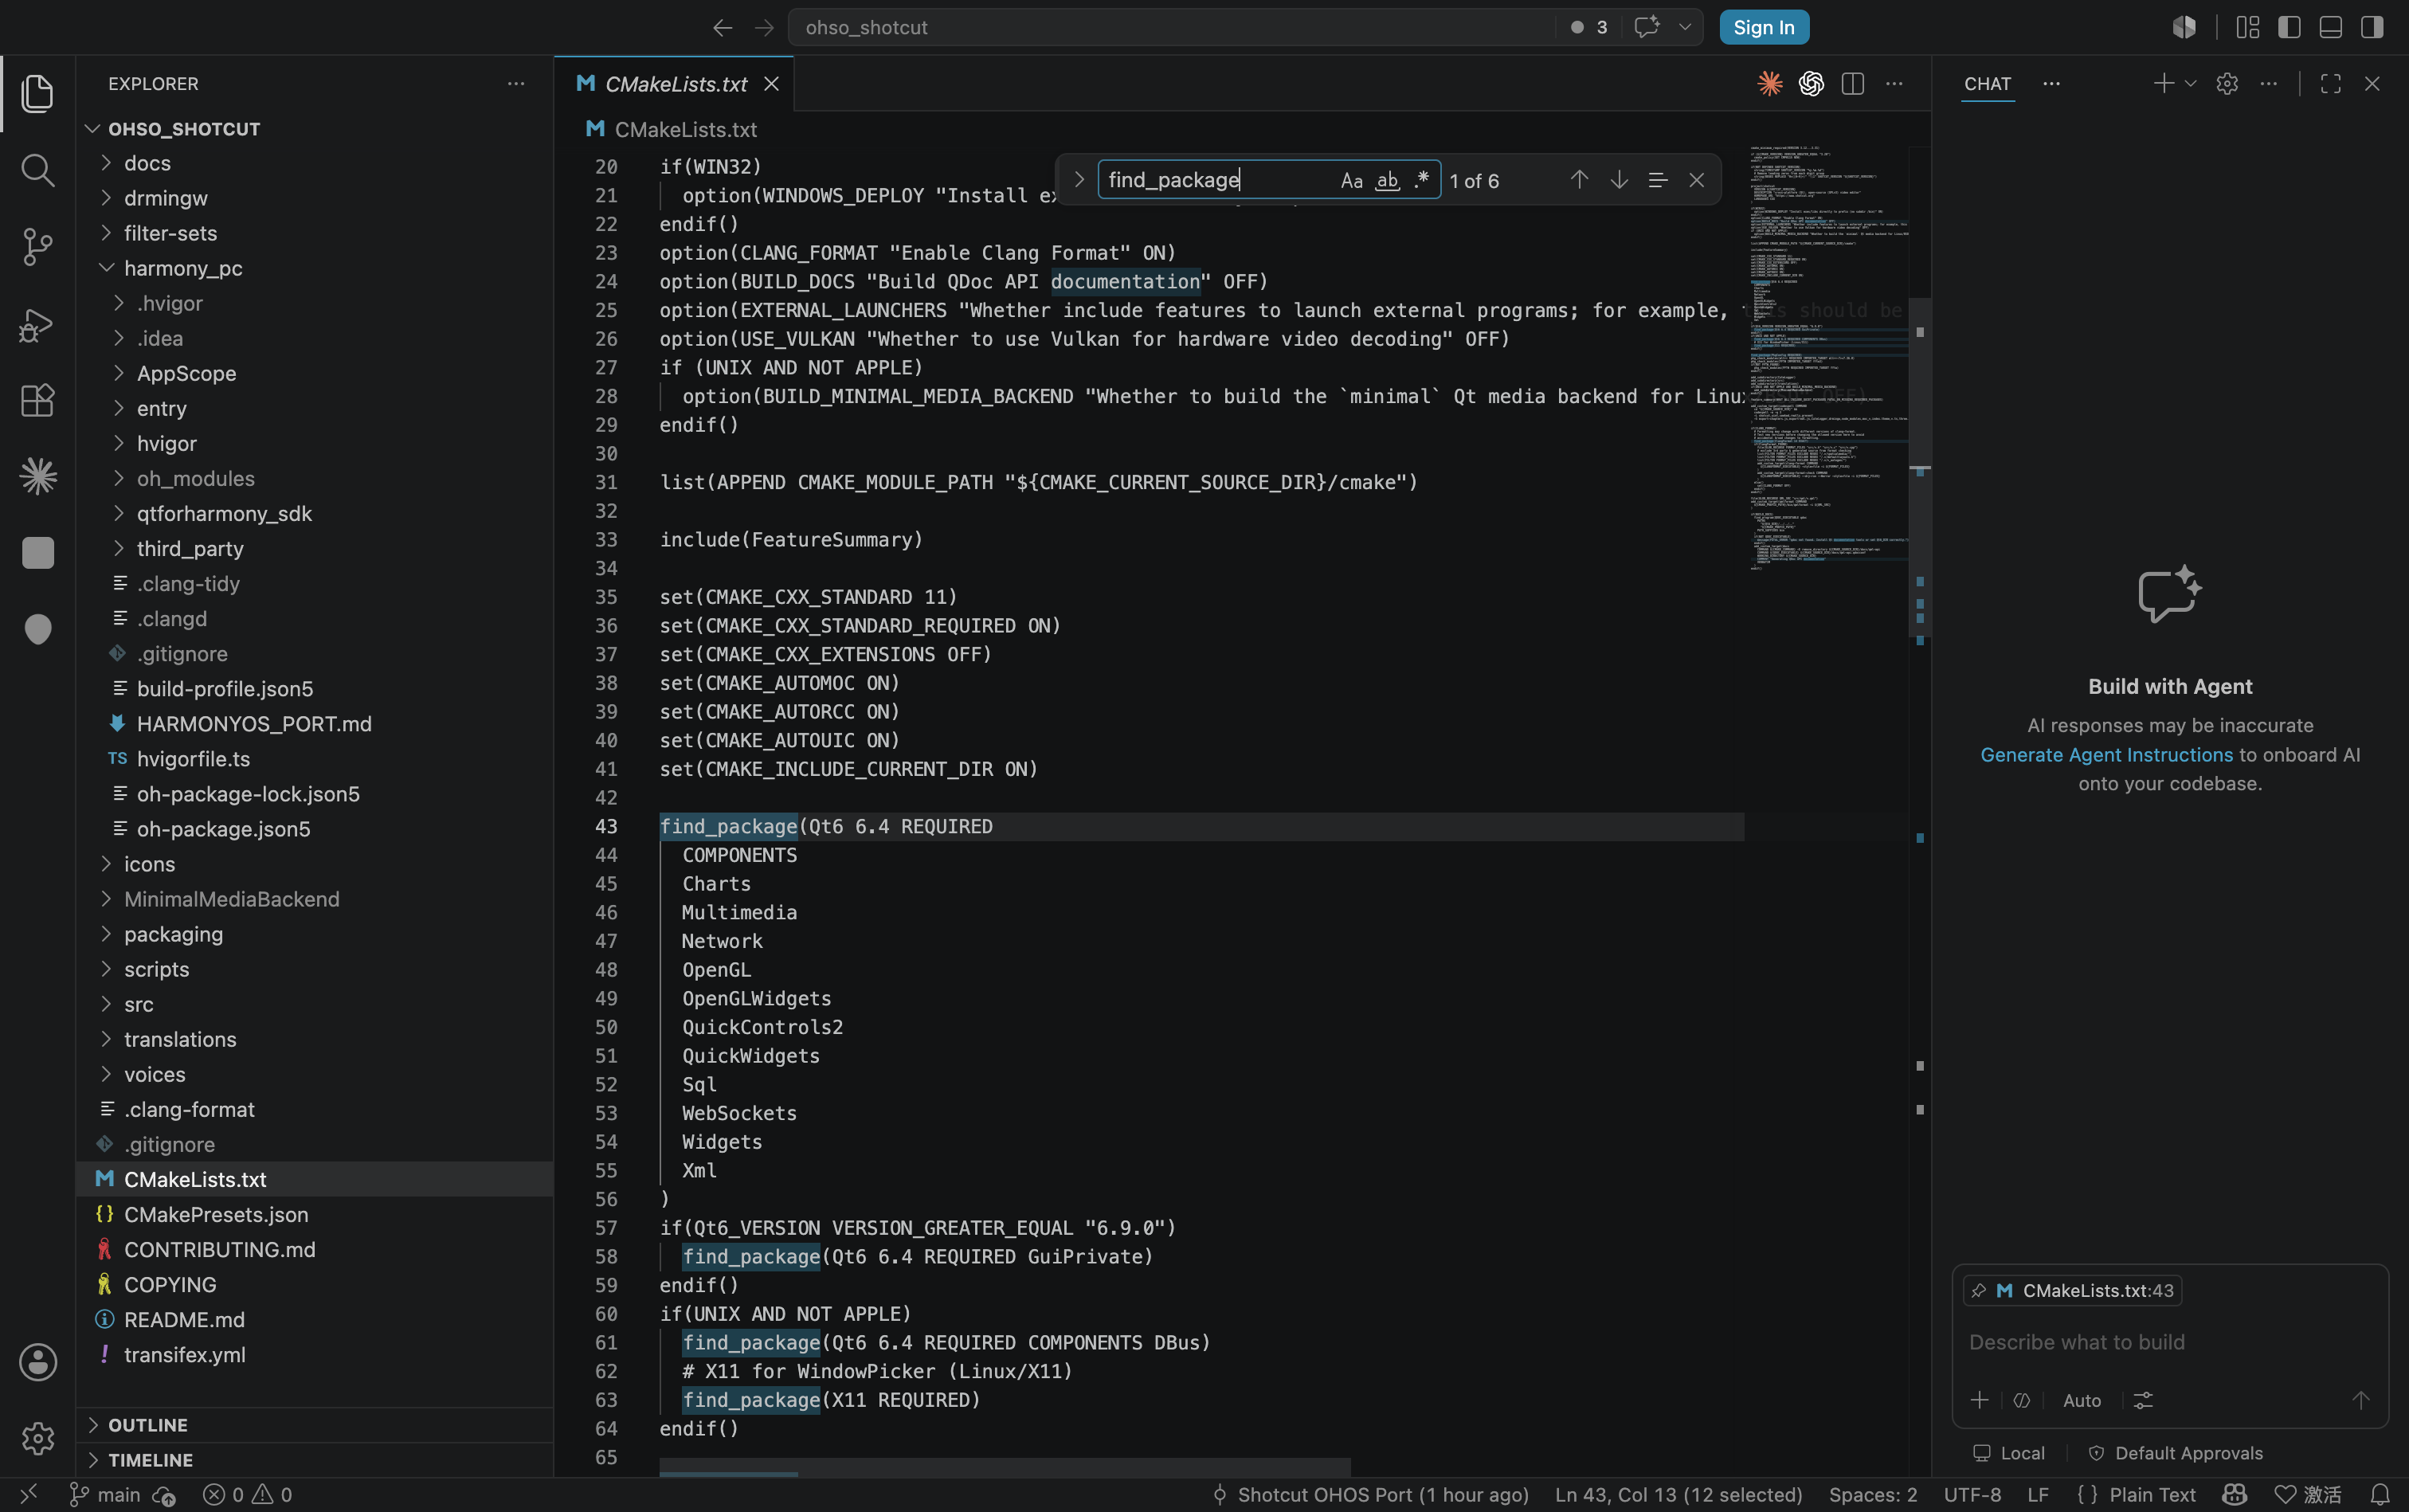Viewport: 2409px width, 1512px height.
Task: Maximize the chat panel
Action: [x=2330, y=84]
